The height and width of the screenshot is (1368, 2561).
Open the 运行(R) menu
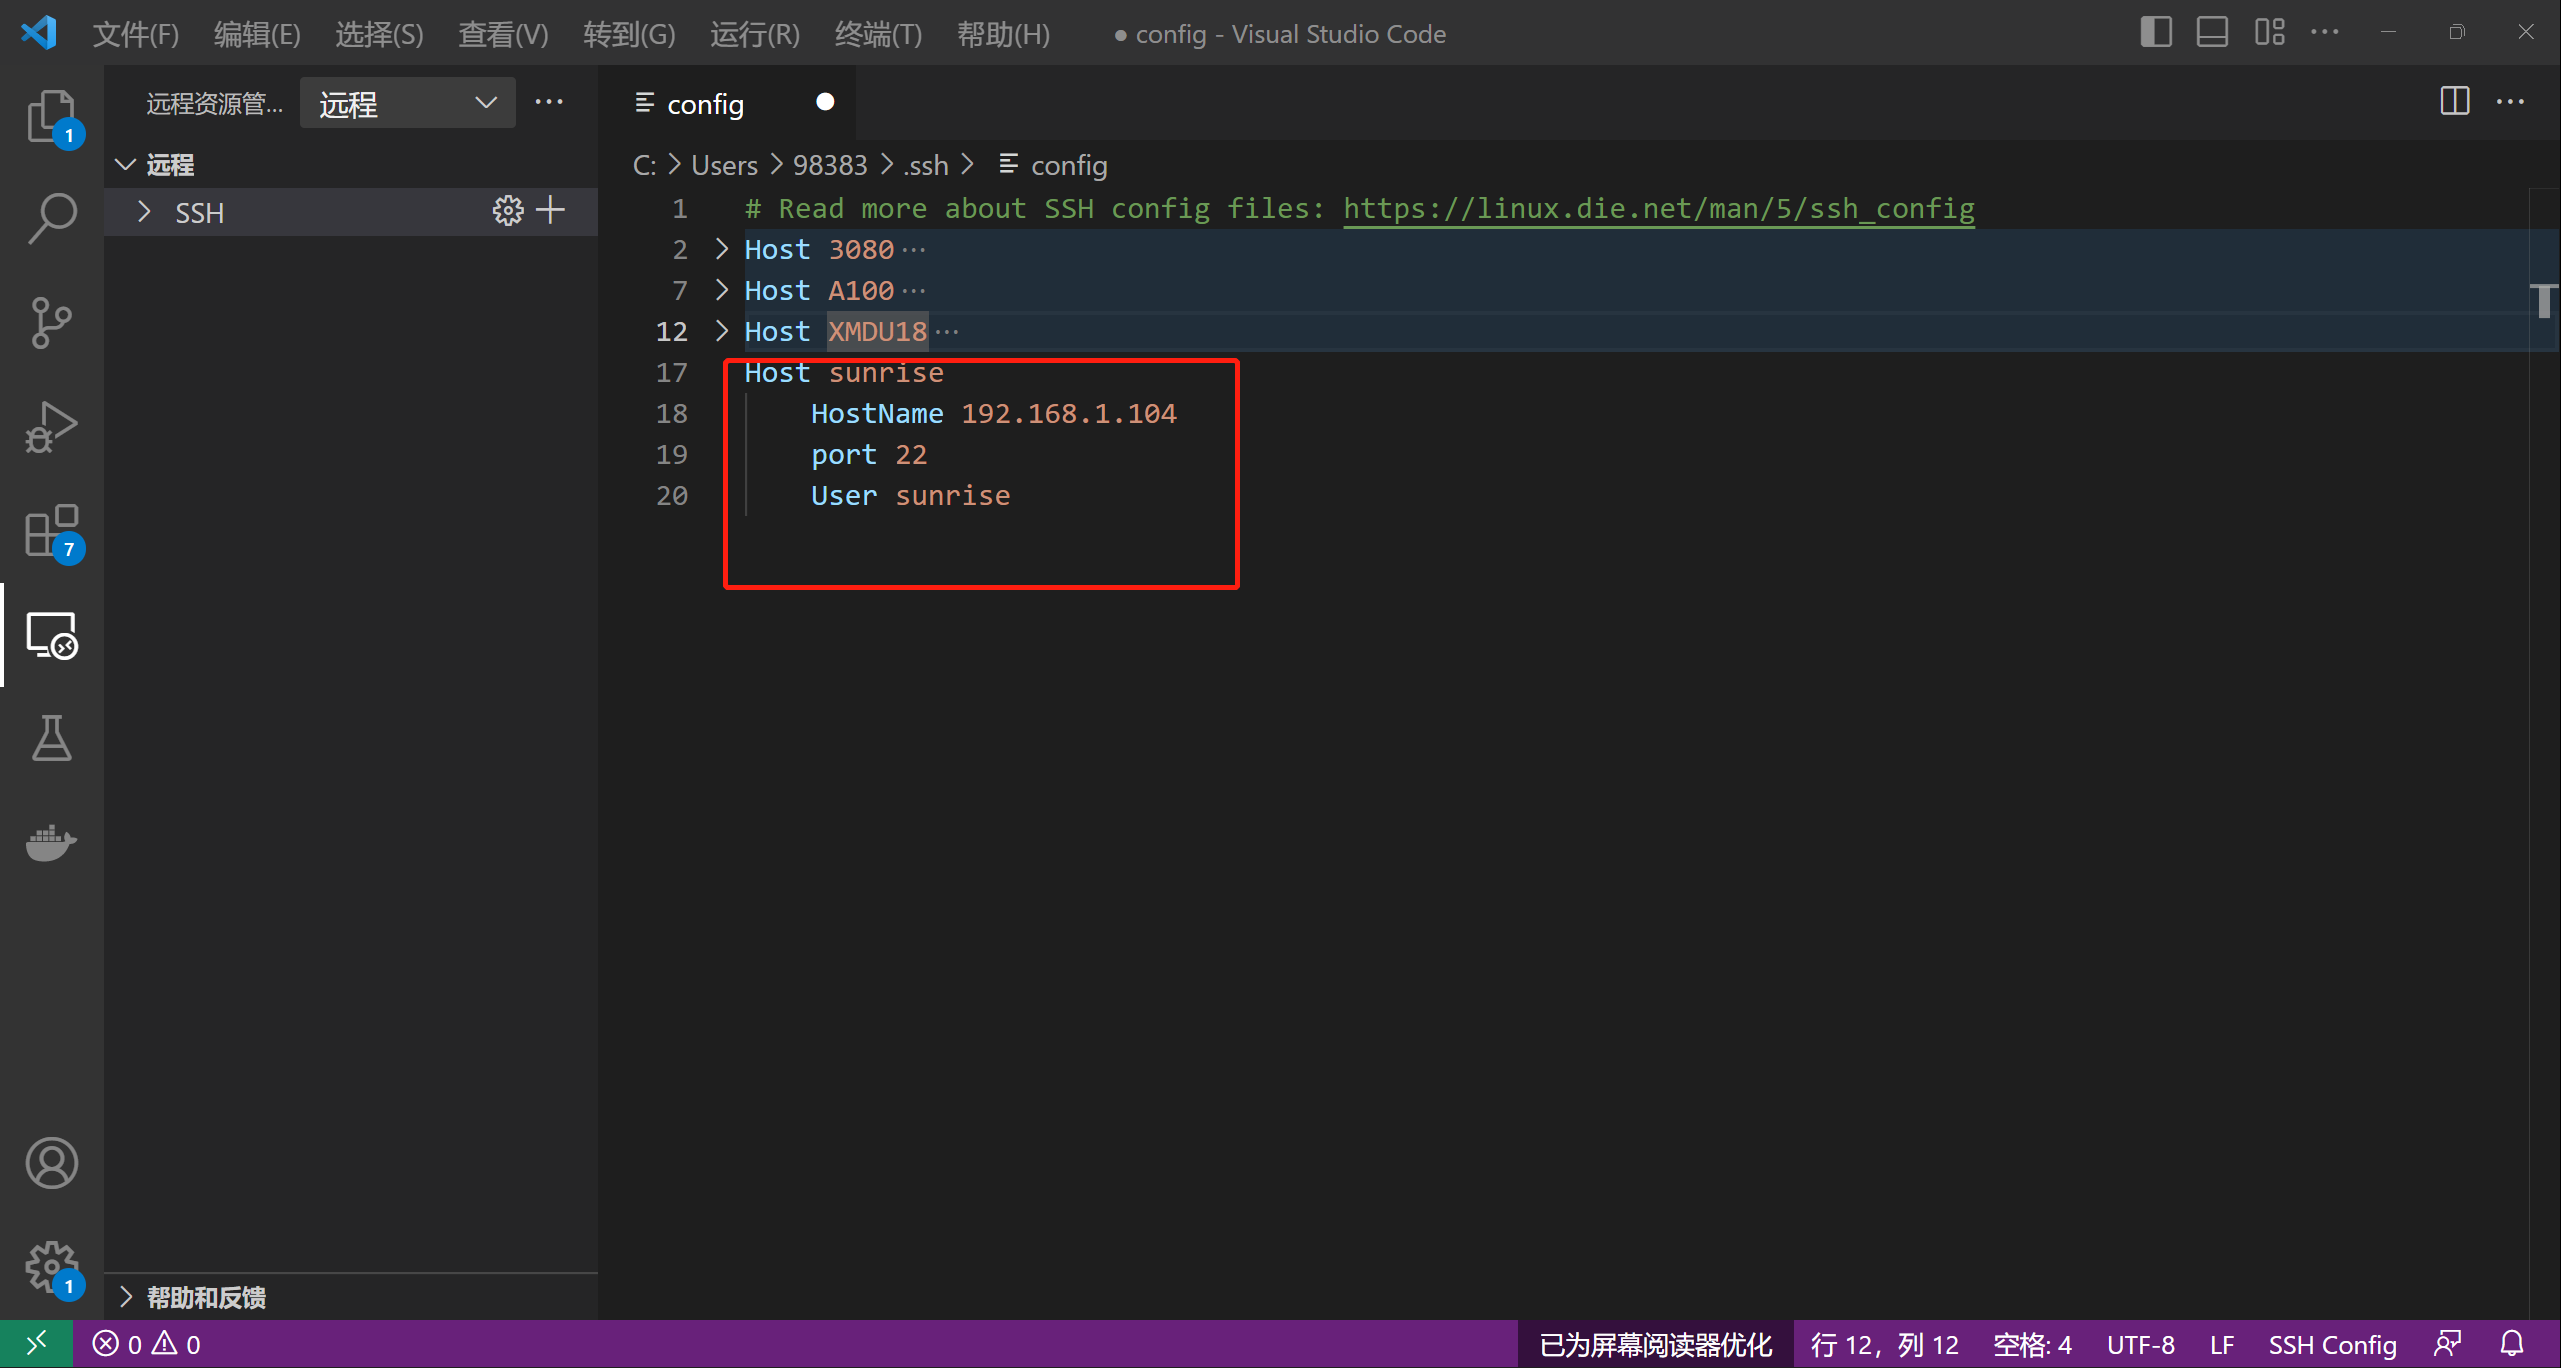pyautogui.click(x=754, y=34)
